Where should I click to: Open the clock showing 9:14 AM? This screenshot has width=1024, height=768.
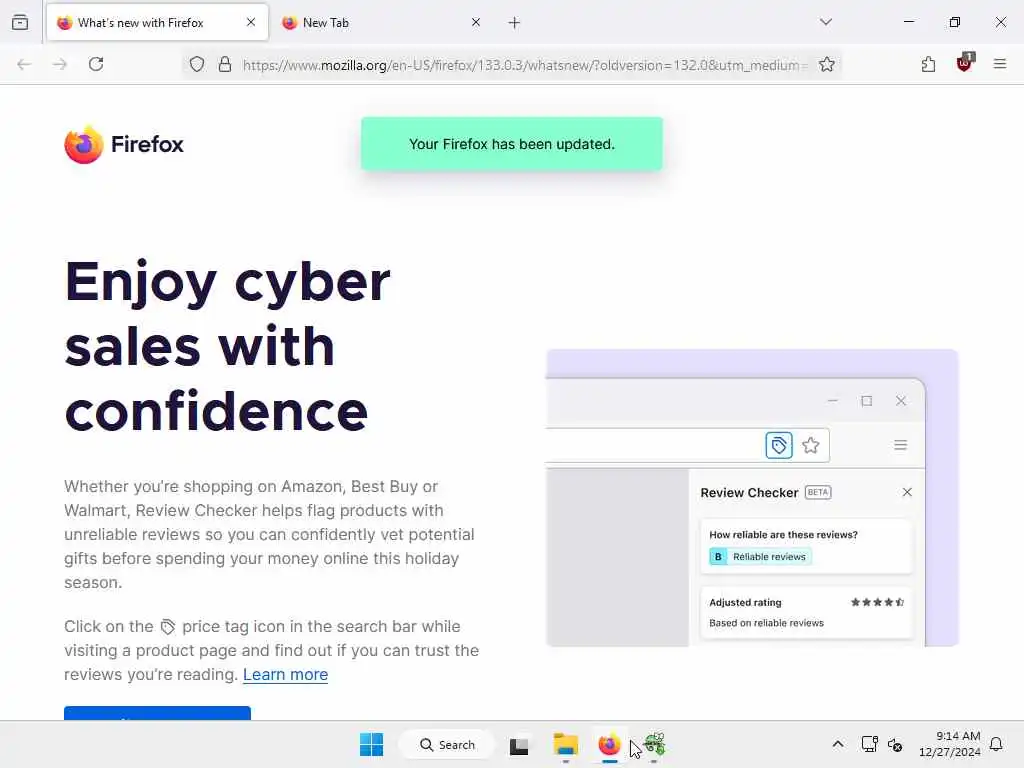point(950,744)
